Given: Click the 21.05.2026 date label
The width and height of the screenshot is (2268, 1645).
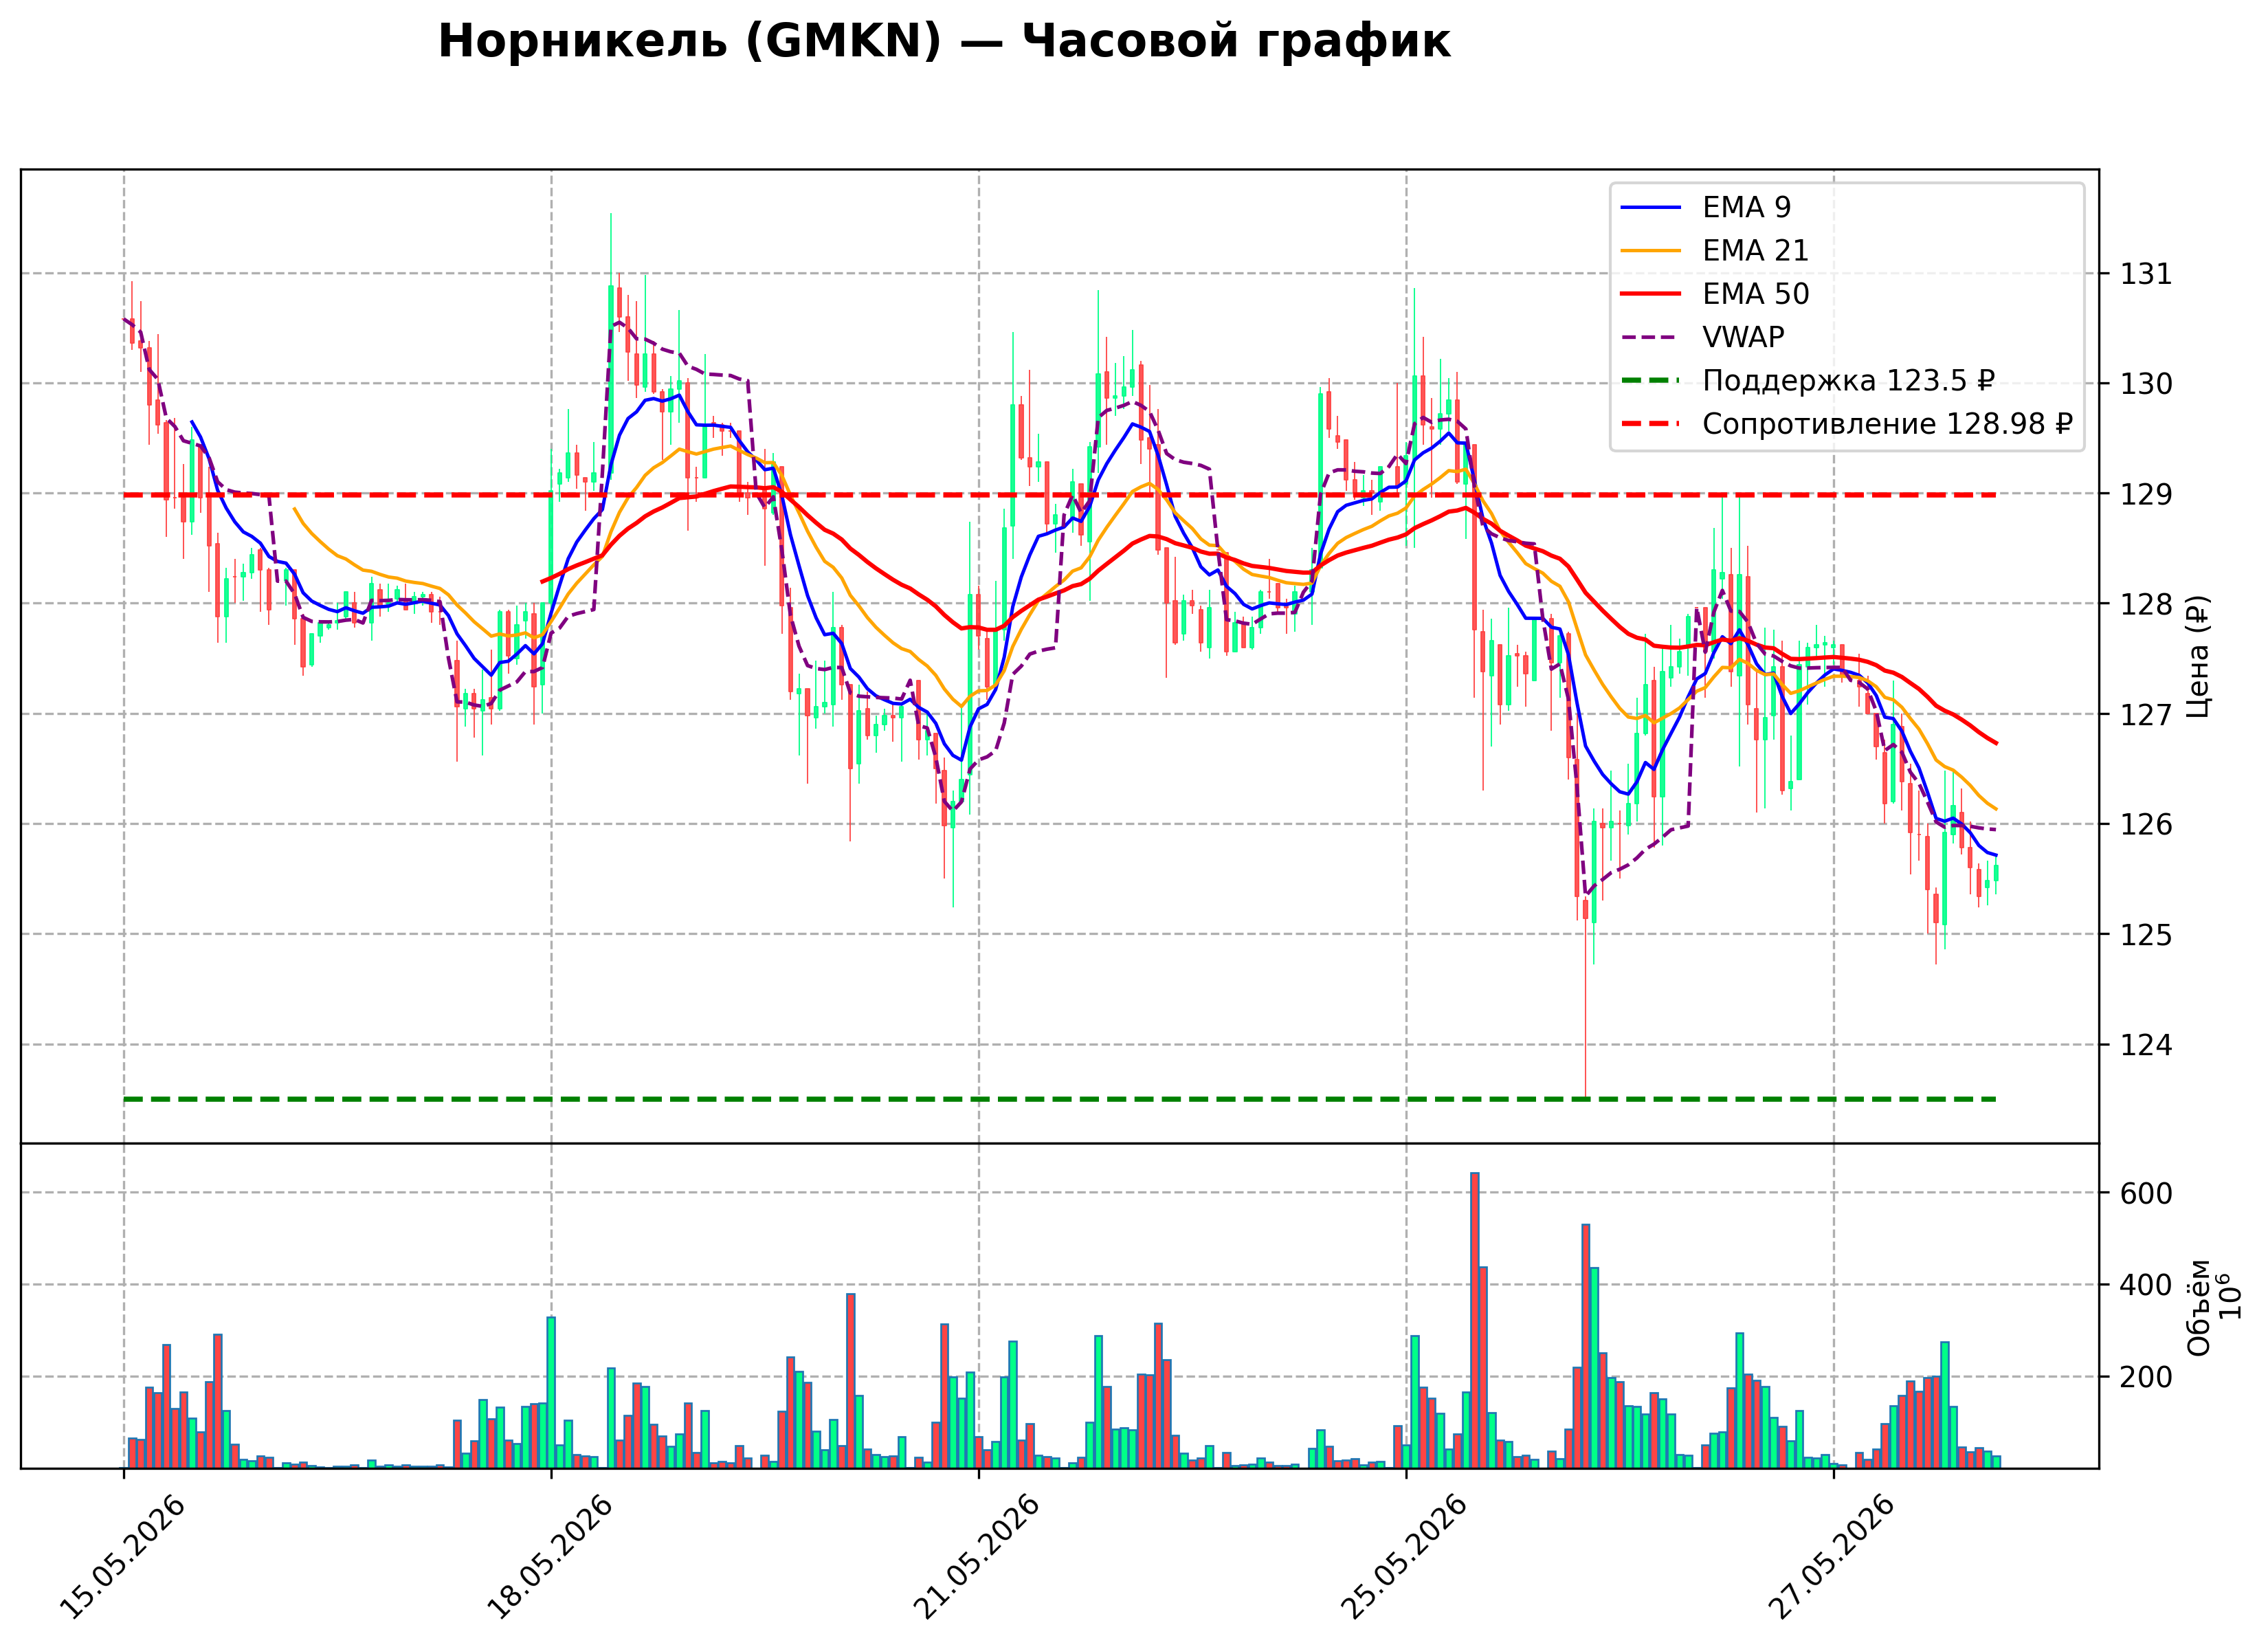Looking at the screenshot, I should (976, 1556).
